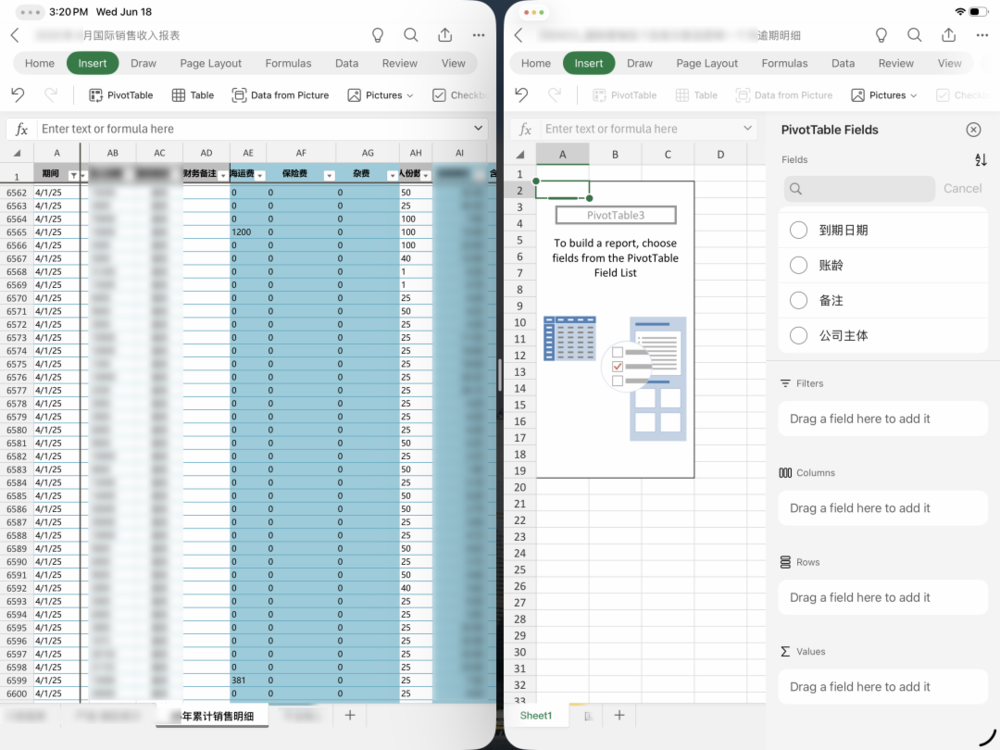
Task: Close the PivotTable Fields panel
Action: [973, 130]
